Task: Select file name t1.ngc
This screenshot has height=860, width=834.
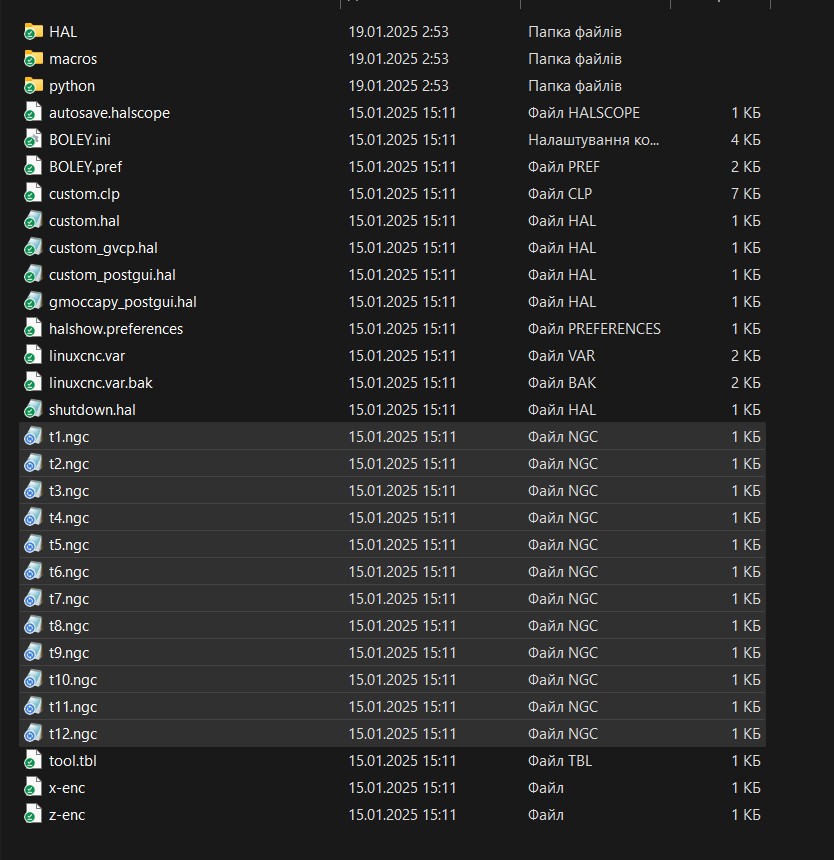Action: pos(69,437)
